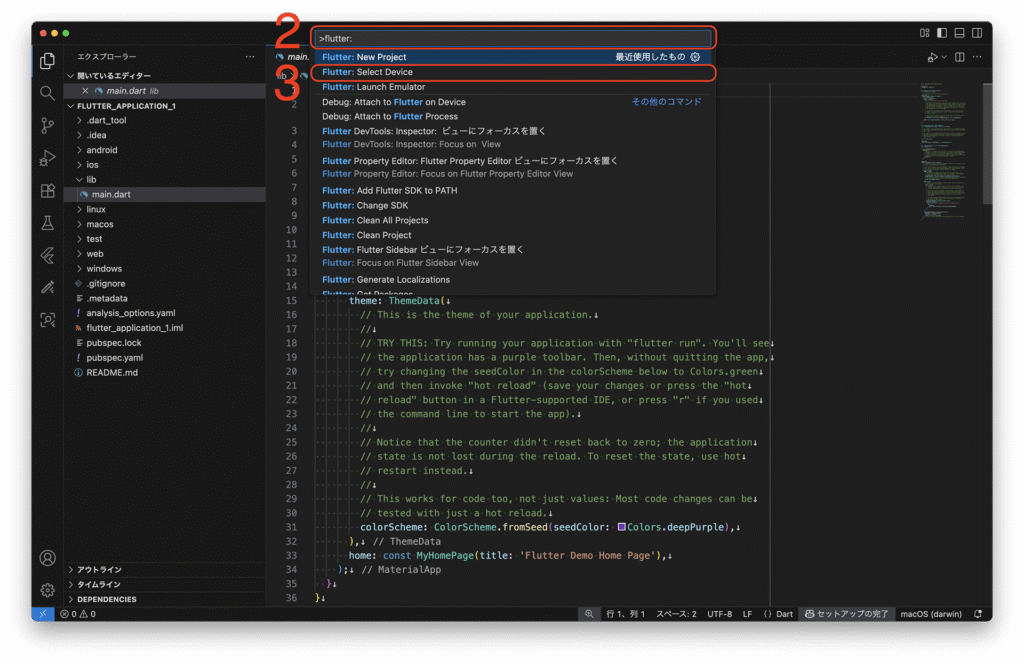This screenshot has width=1024, height=663.
Task: Expand the DEPENDENCIES section
Action: 106,599
